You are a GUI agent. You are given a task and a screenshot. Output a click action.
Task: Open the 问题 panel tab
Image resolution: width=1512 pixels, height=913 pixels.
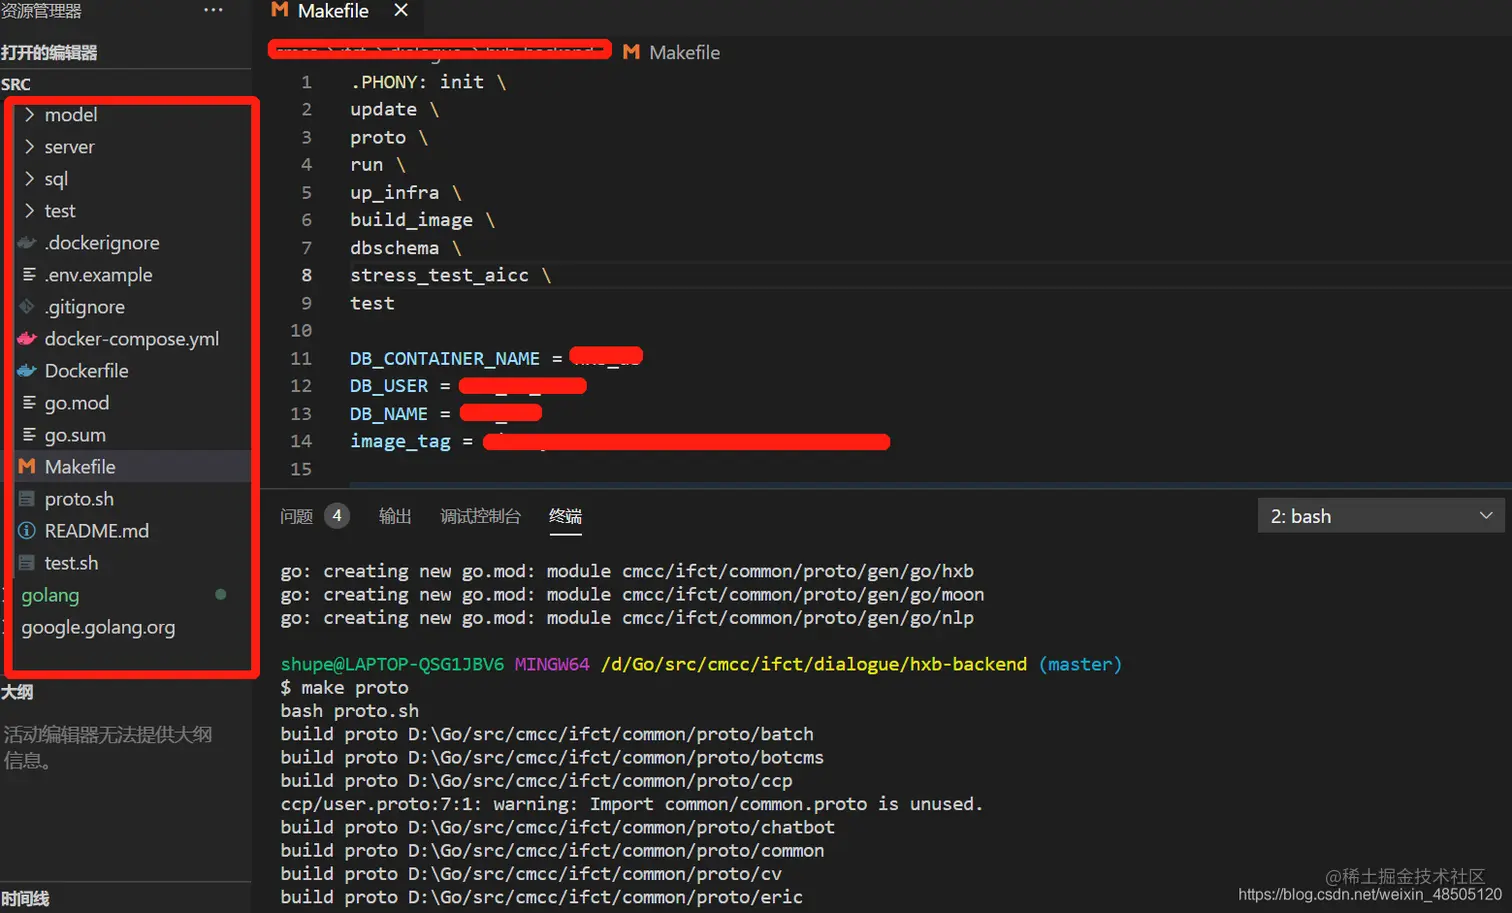click(x=296, y=516)
